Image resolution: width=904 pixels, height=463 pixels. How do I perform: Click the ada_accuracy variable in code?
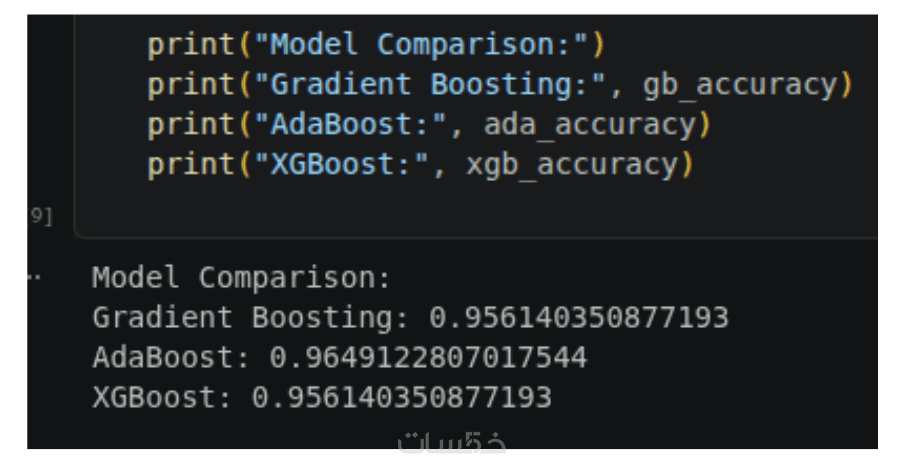(x=589, y=125)
